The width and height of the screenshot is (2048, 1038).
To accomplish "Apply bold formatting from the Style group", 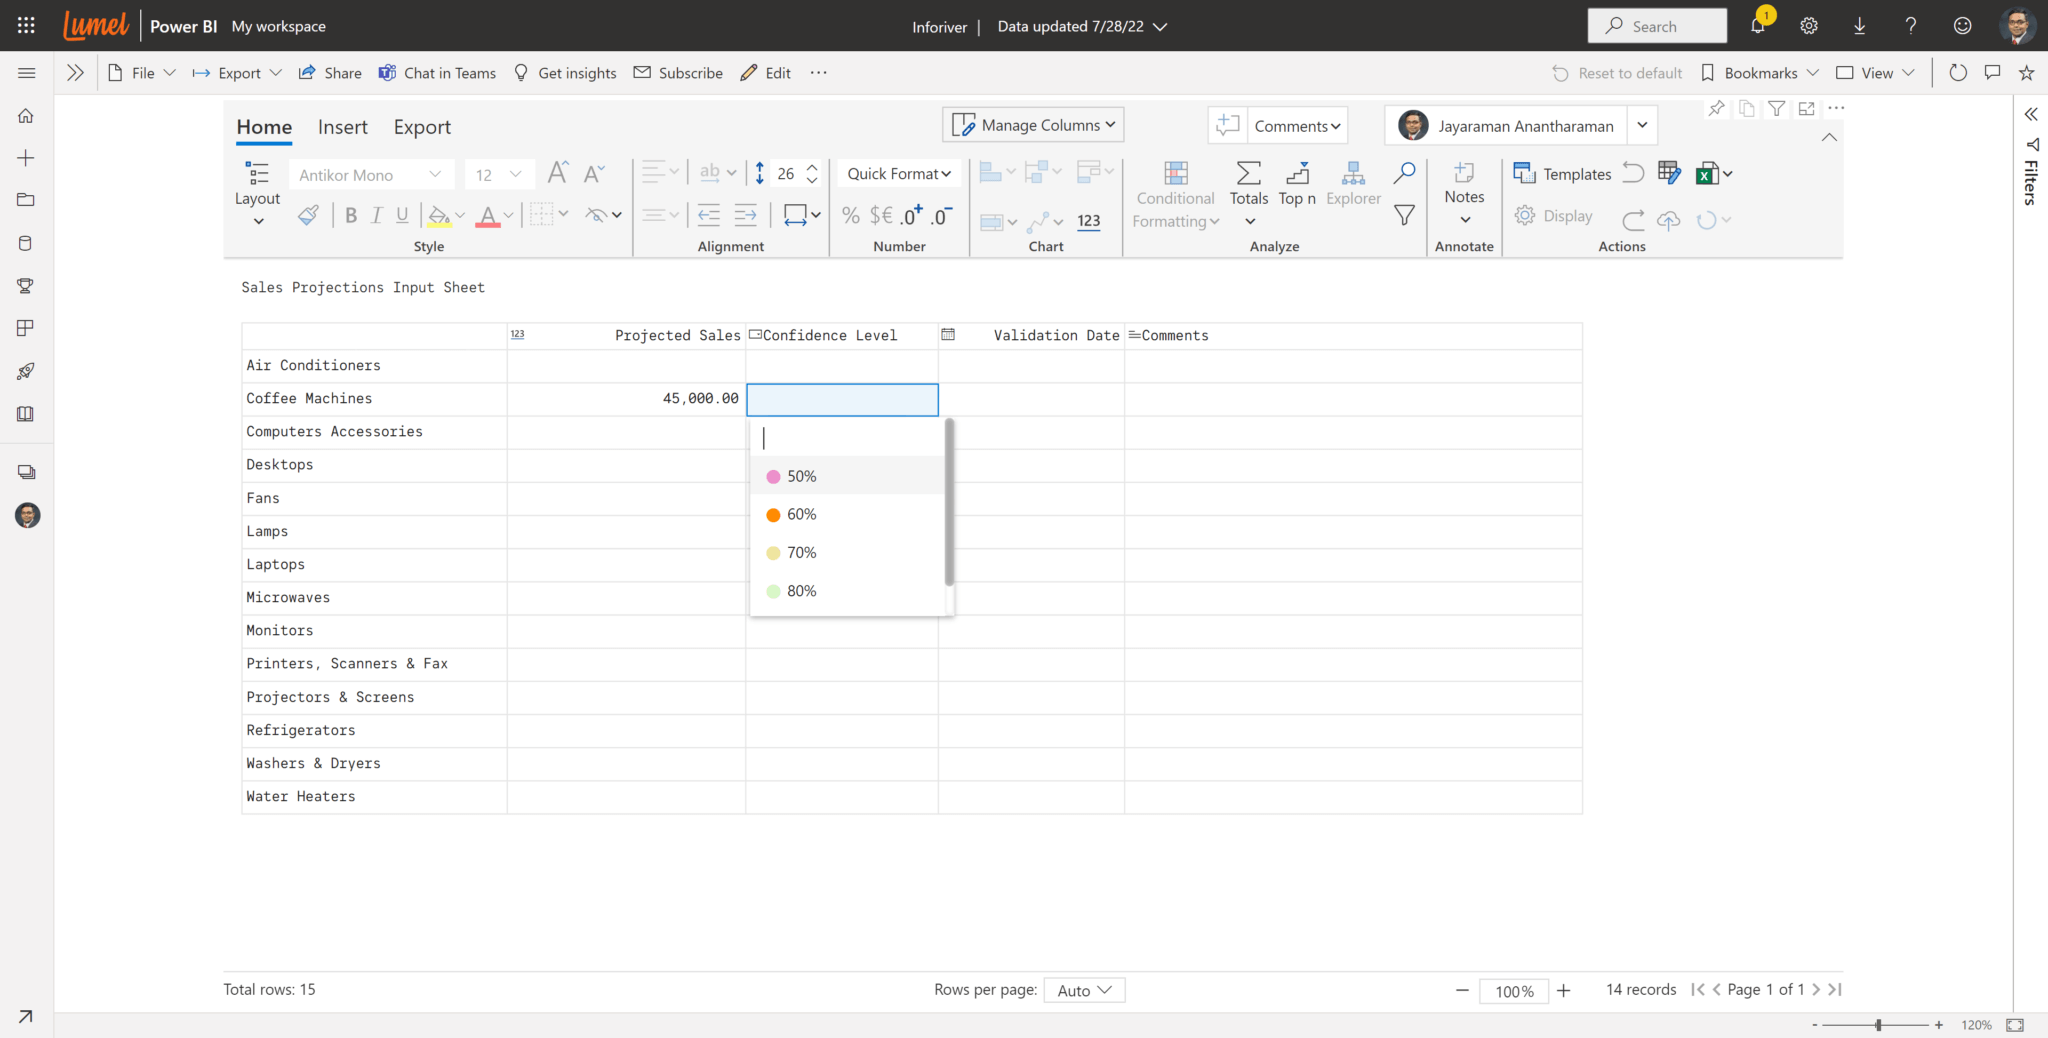I will pyautogui.click(x=350, y=214).
